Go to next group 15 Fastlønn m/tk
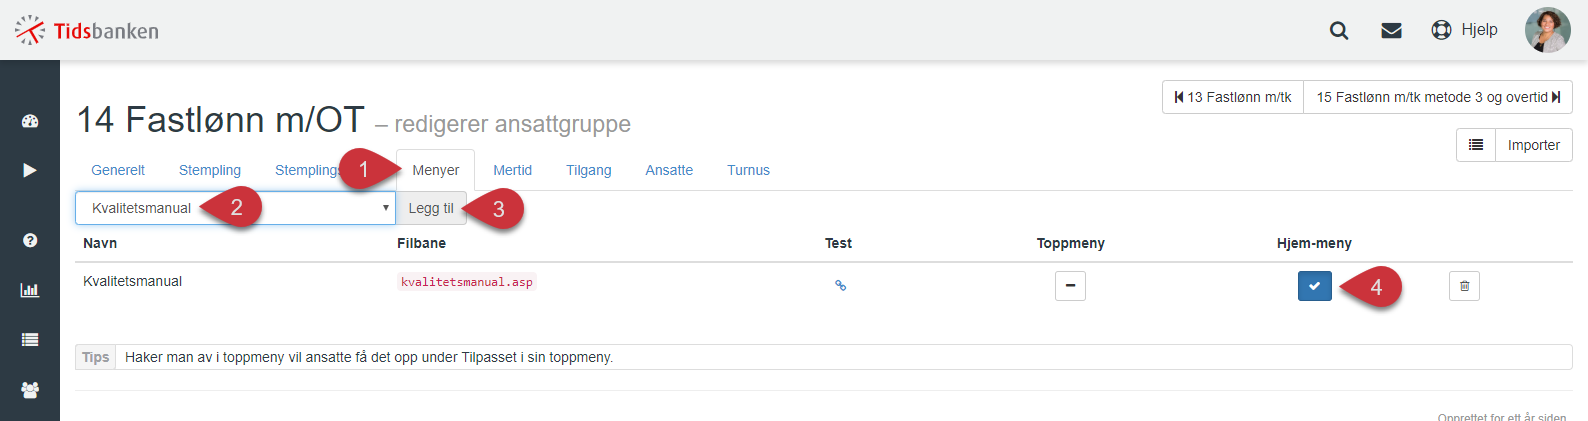Viewport: 1588px width, 421px height. click(x=1438, y=97)
